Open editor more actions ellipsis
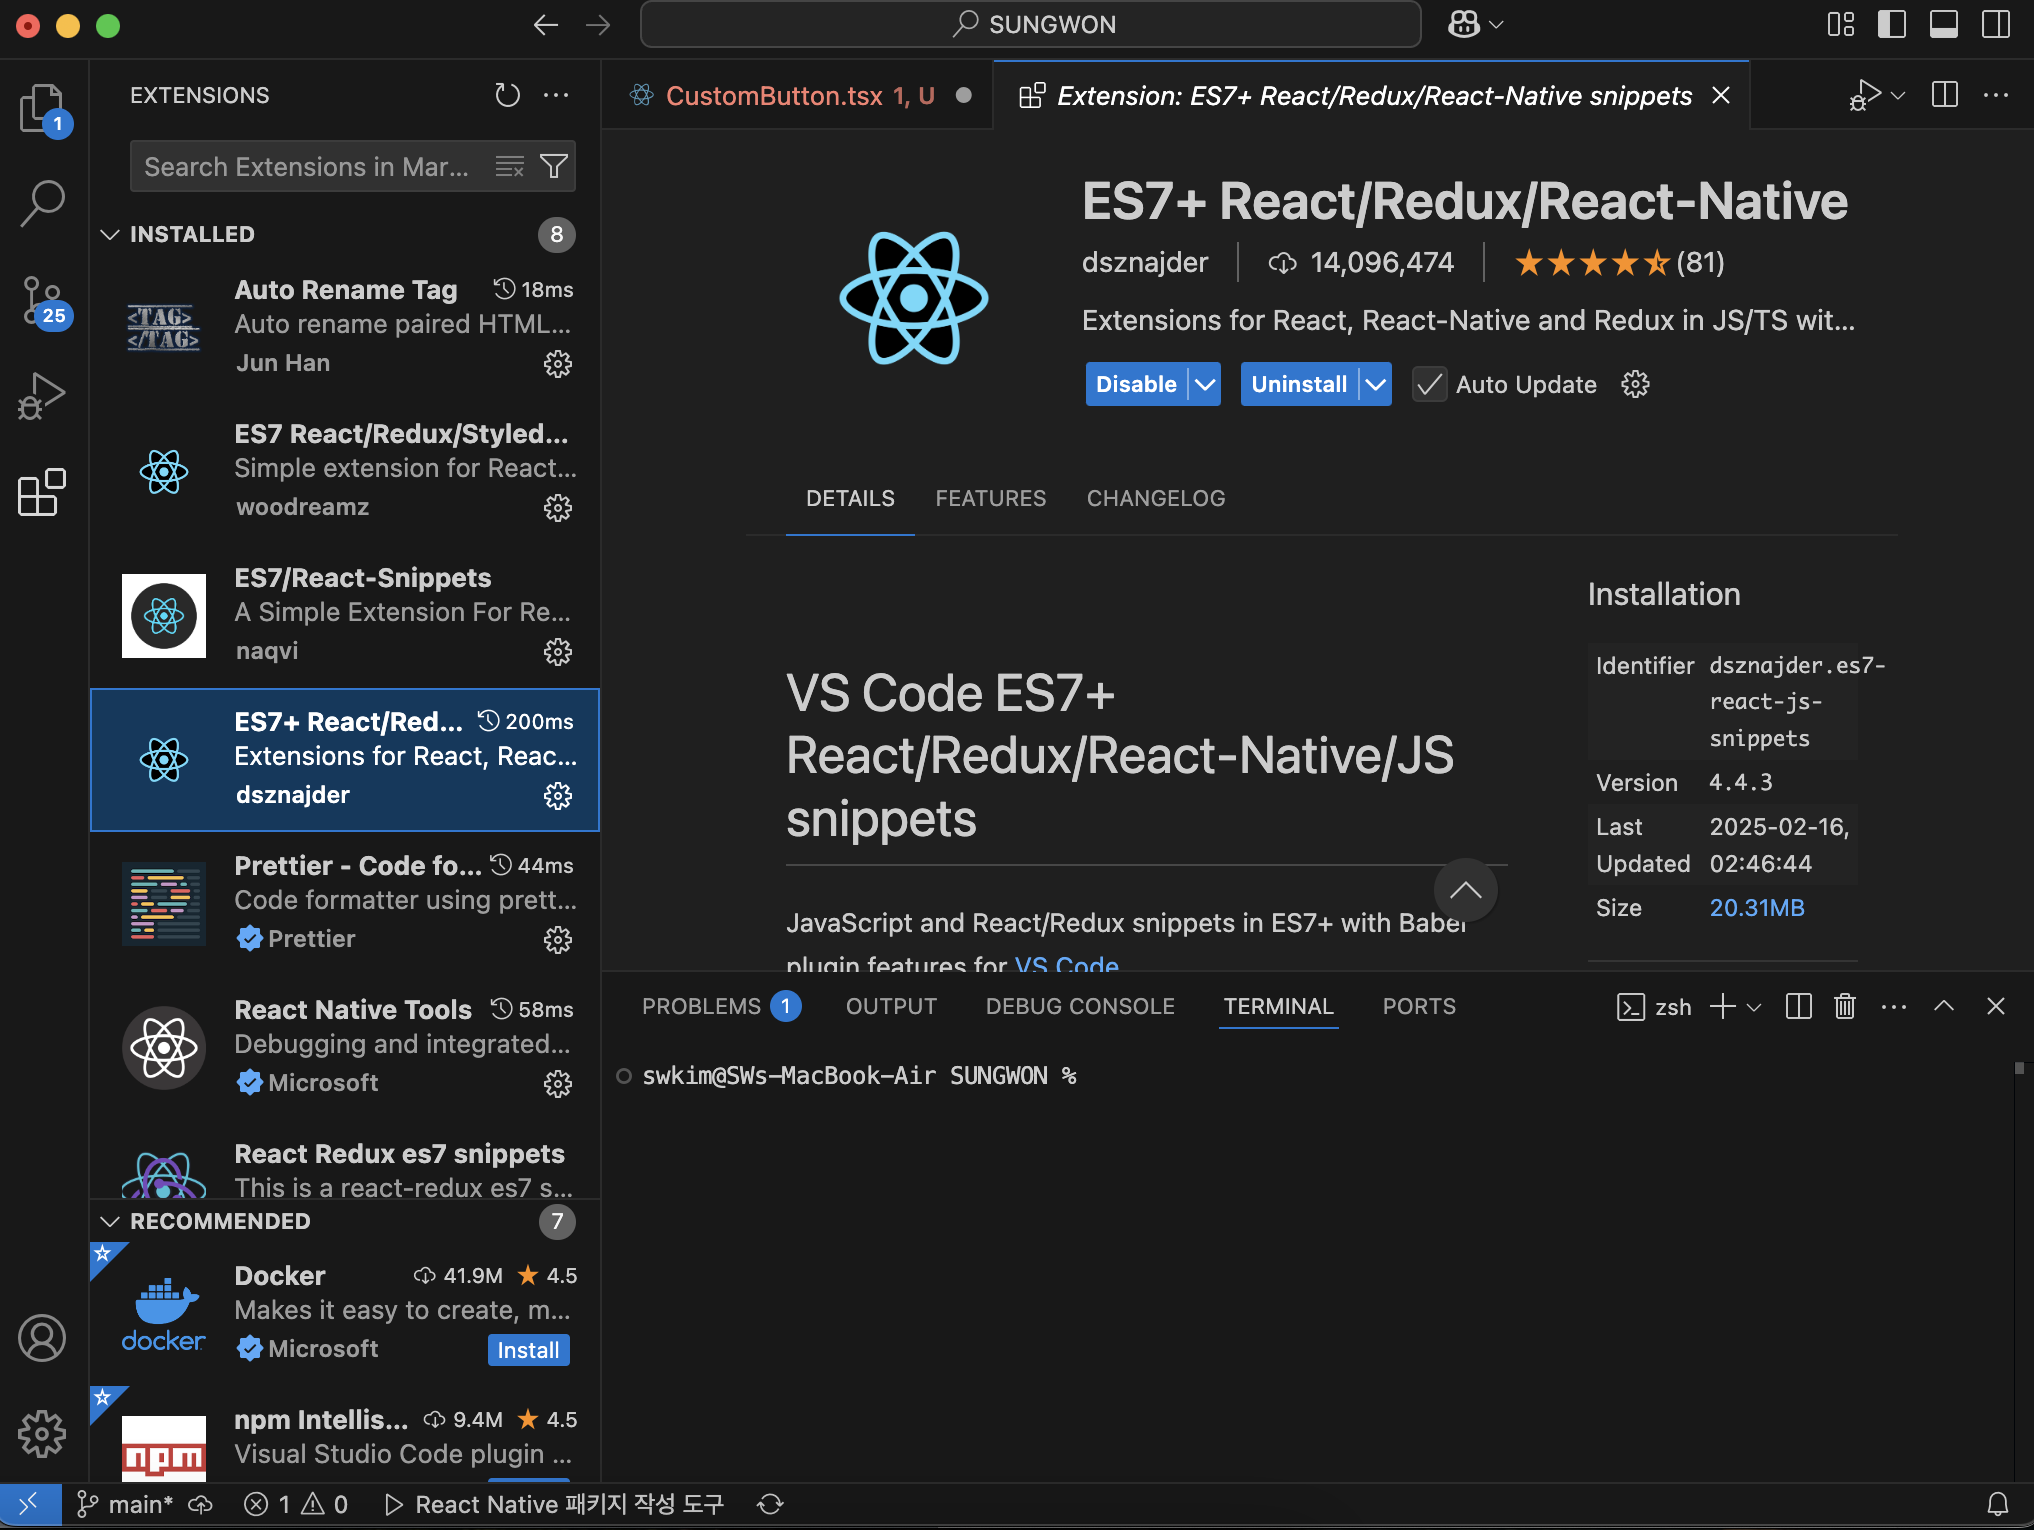This screenshot has width=2034, height=1530. click(x=1996, y=95)
